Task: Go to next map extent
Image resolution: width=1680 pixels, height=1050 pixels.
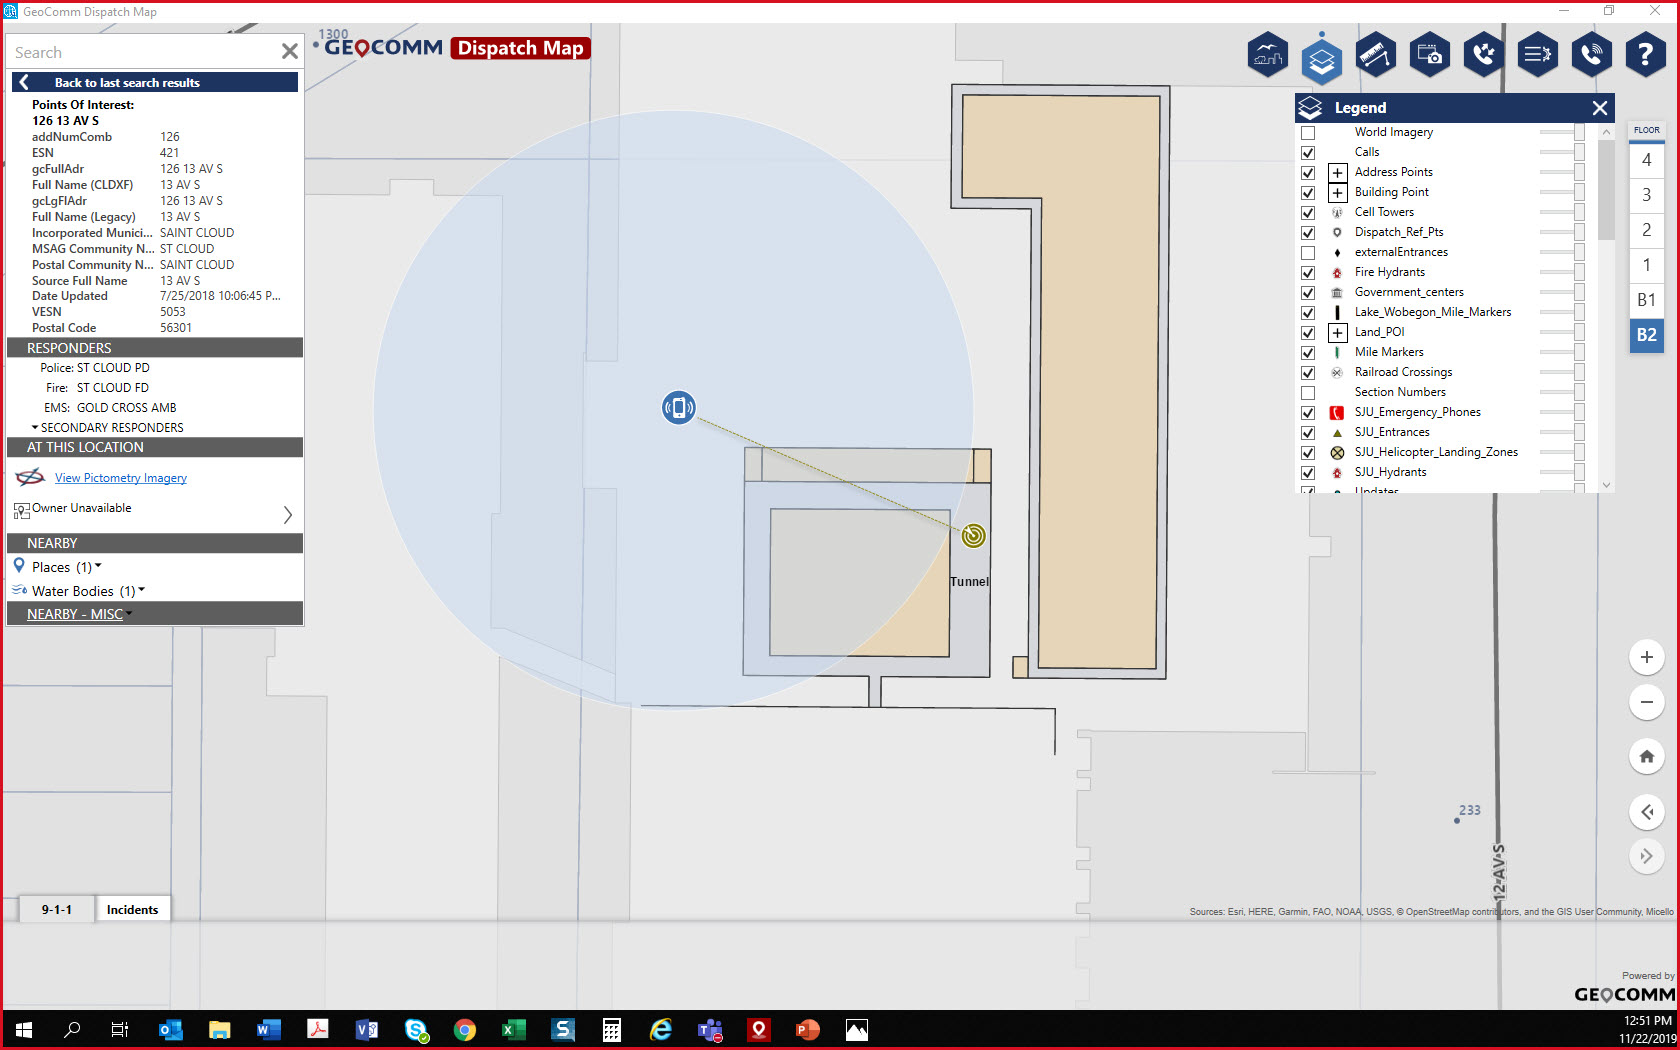Action: pos(1646,857)
